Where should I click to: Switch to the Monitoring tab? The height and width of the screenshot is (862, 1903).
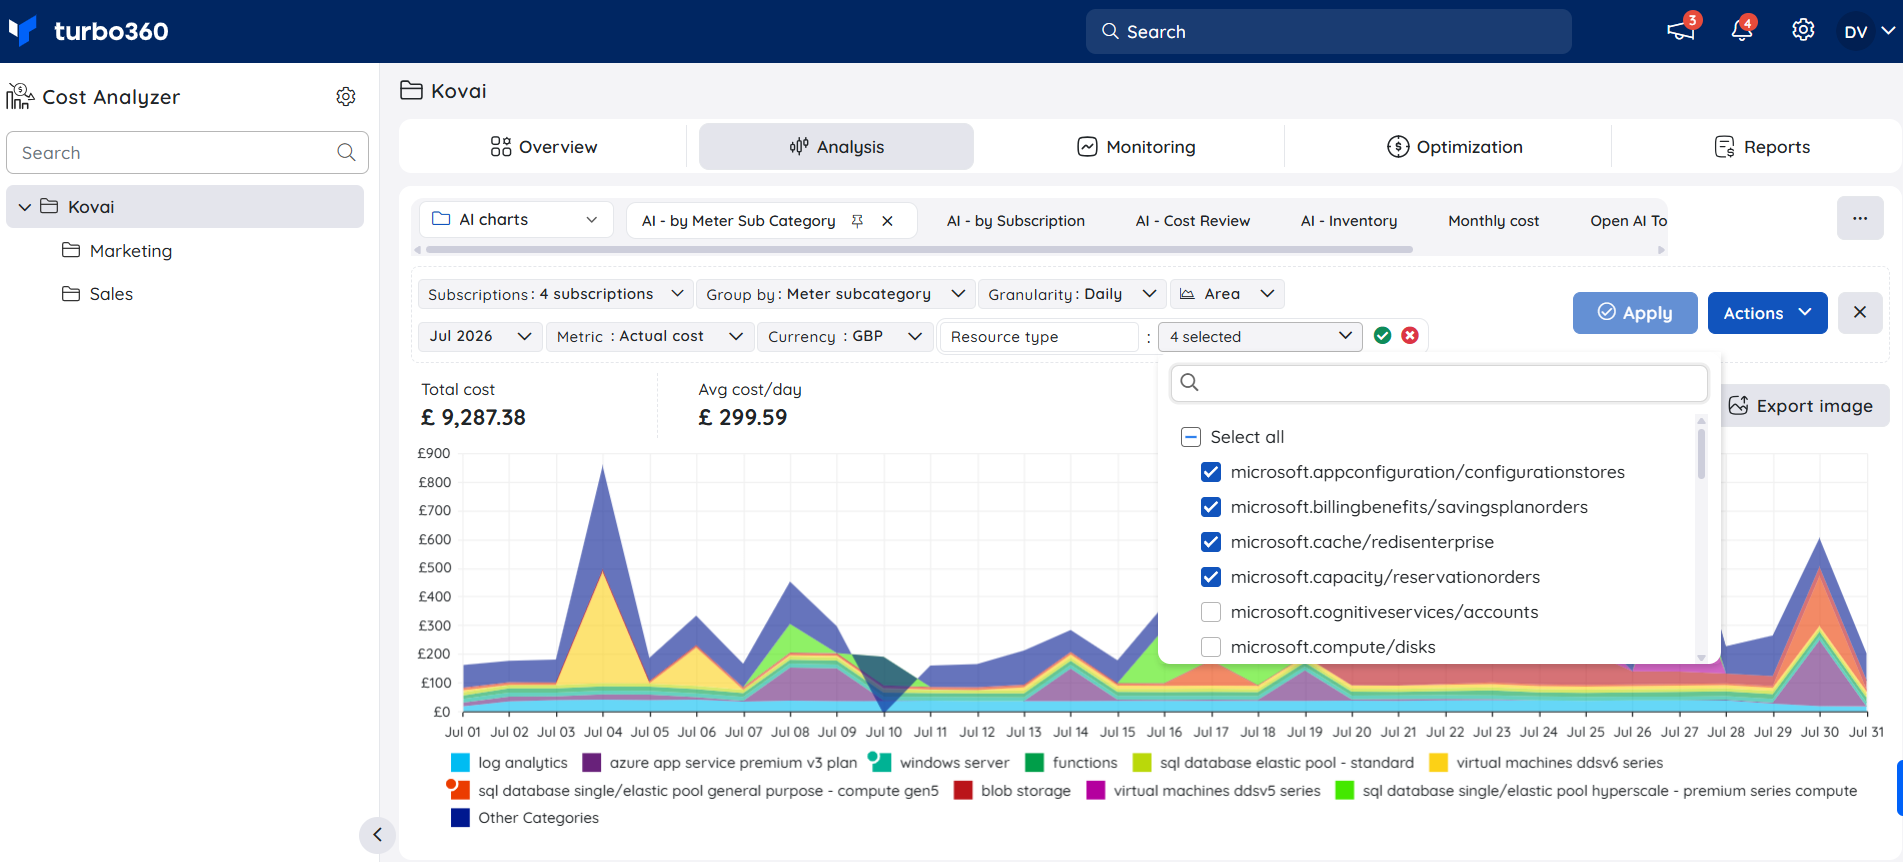(x=1135, y=147)
